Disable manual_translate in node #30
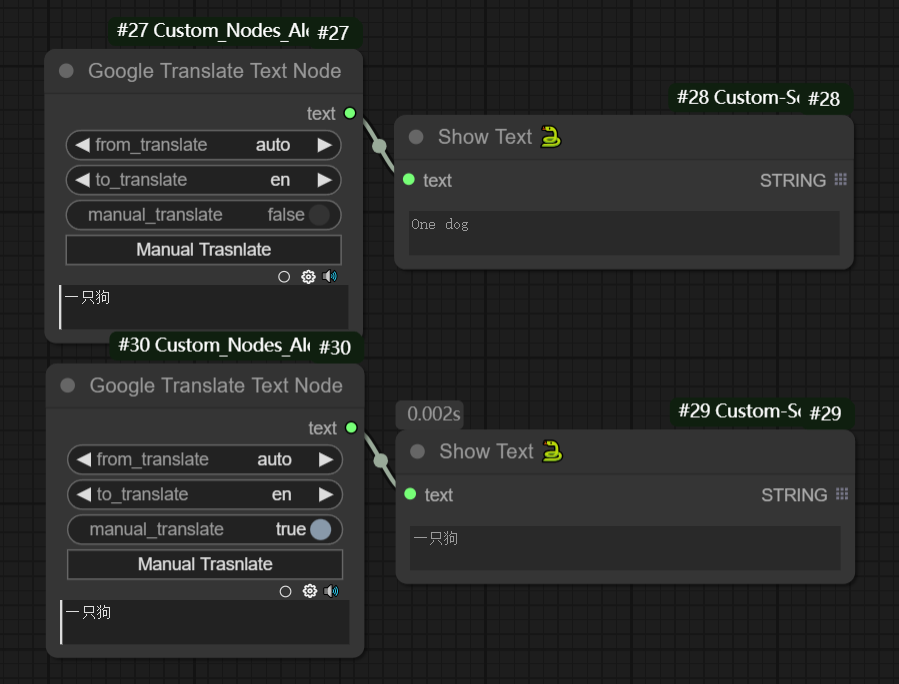 point(320,529)
